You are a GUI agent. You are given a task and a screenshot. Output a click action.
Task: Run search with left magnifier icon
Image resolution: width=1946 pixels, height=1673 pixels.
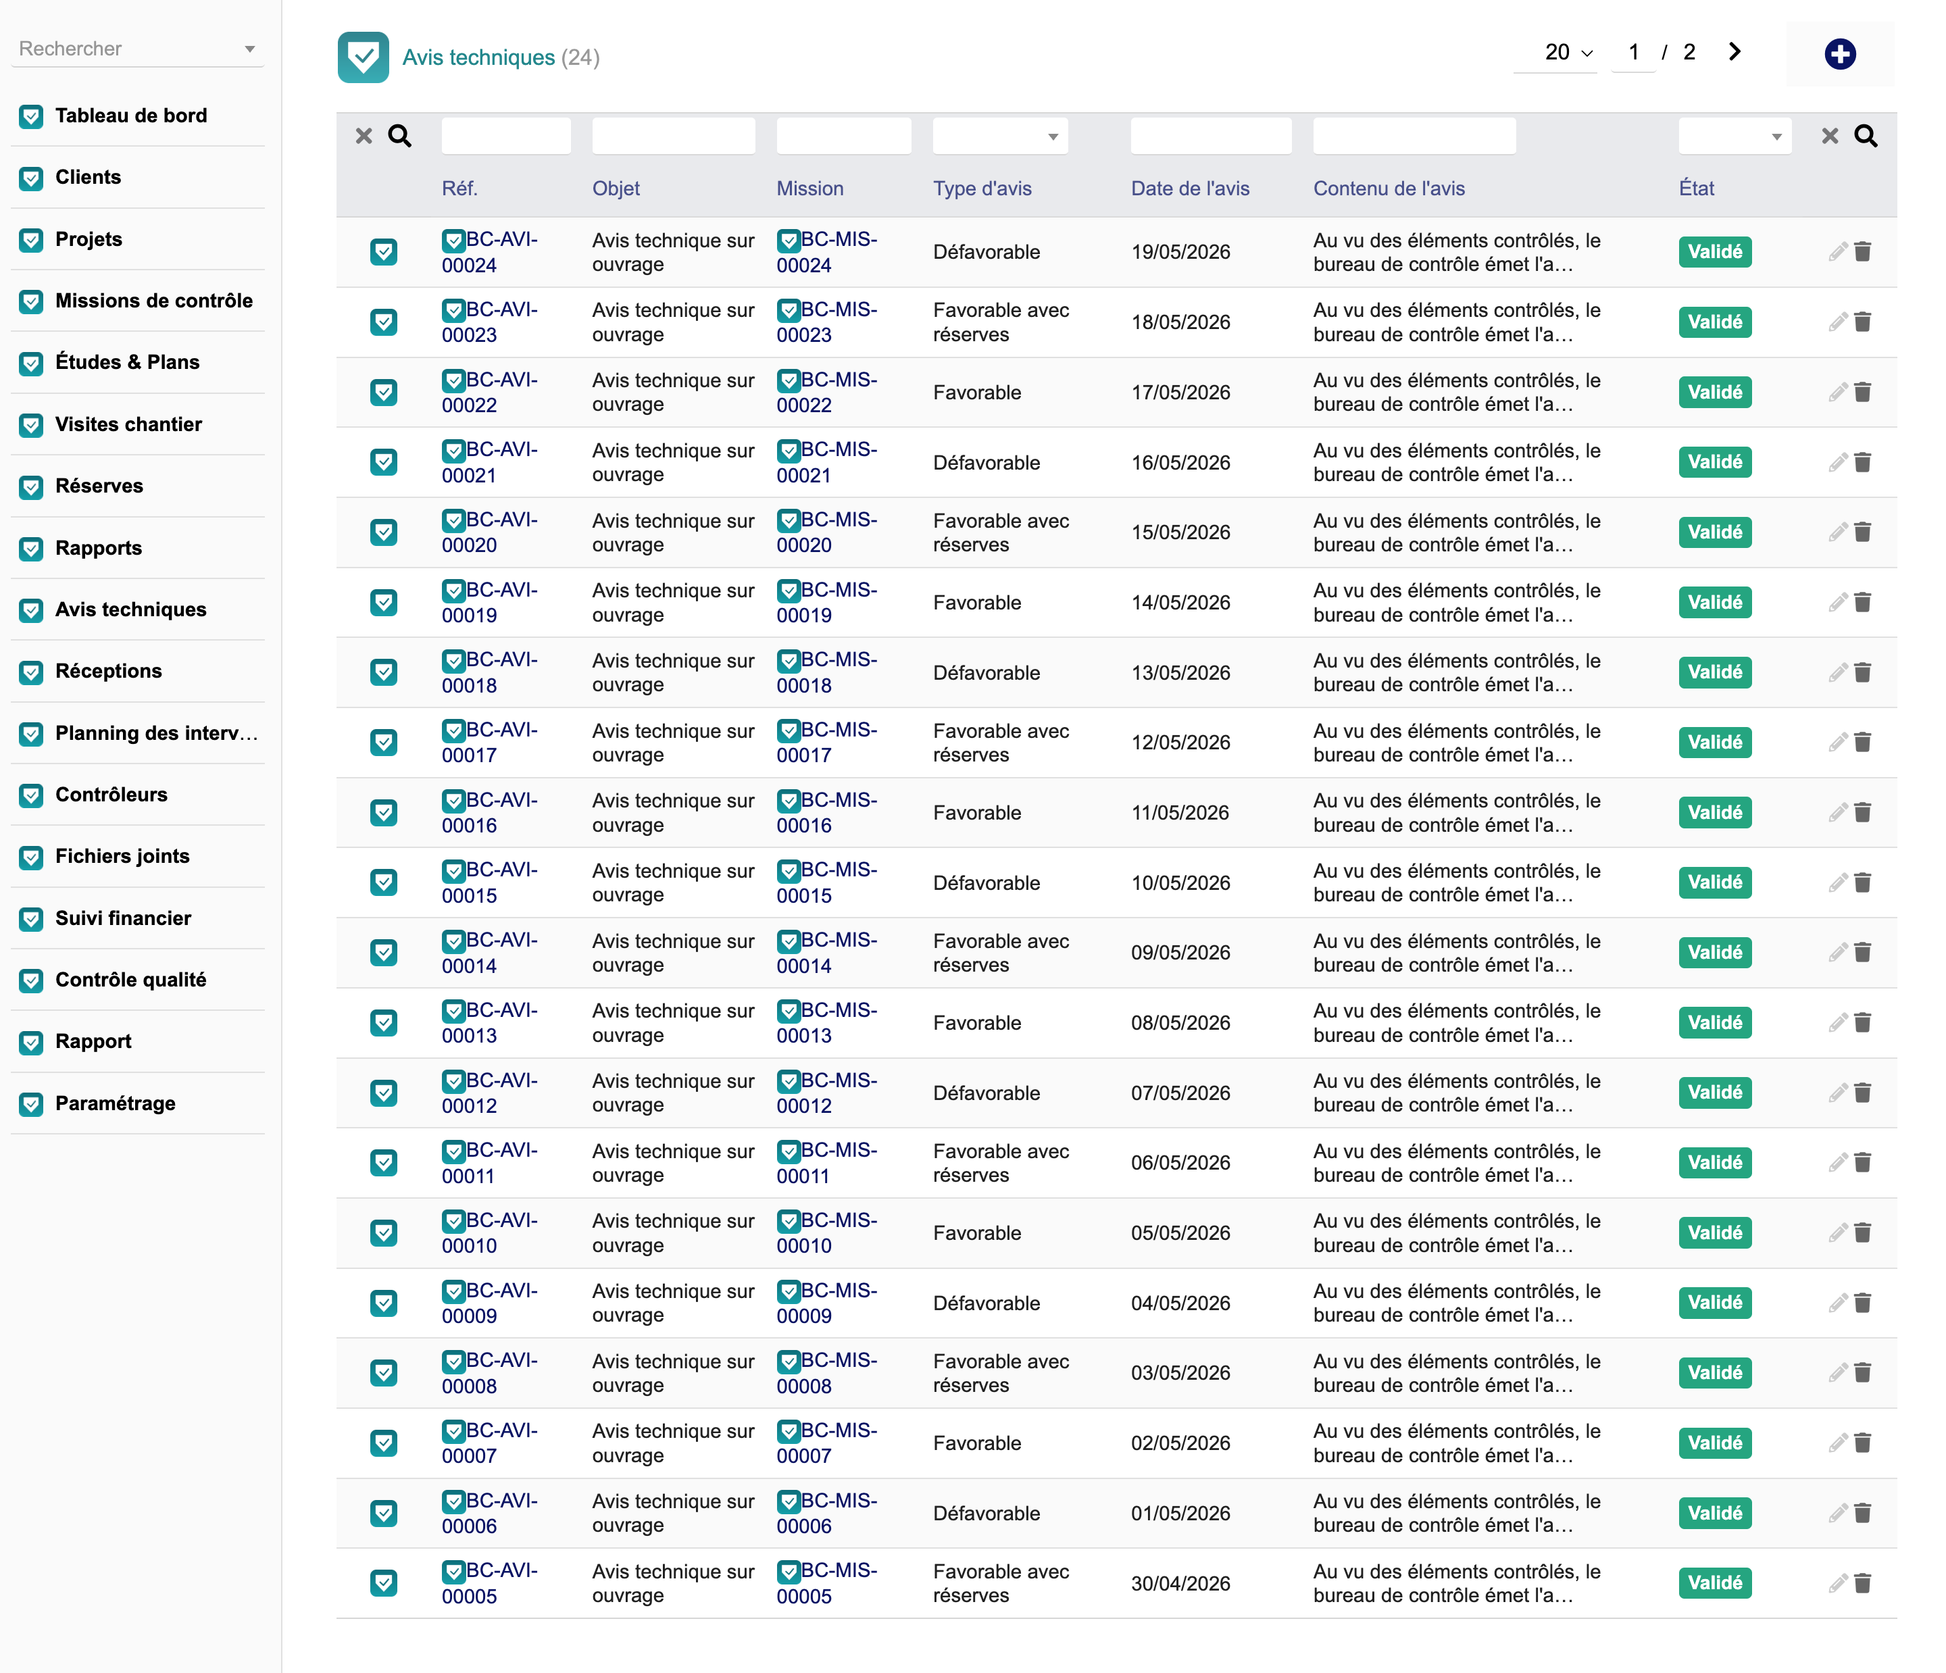point(400,136)
